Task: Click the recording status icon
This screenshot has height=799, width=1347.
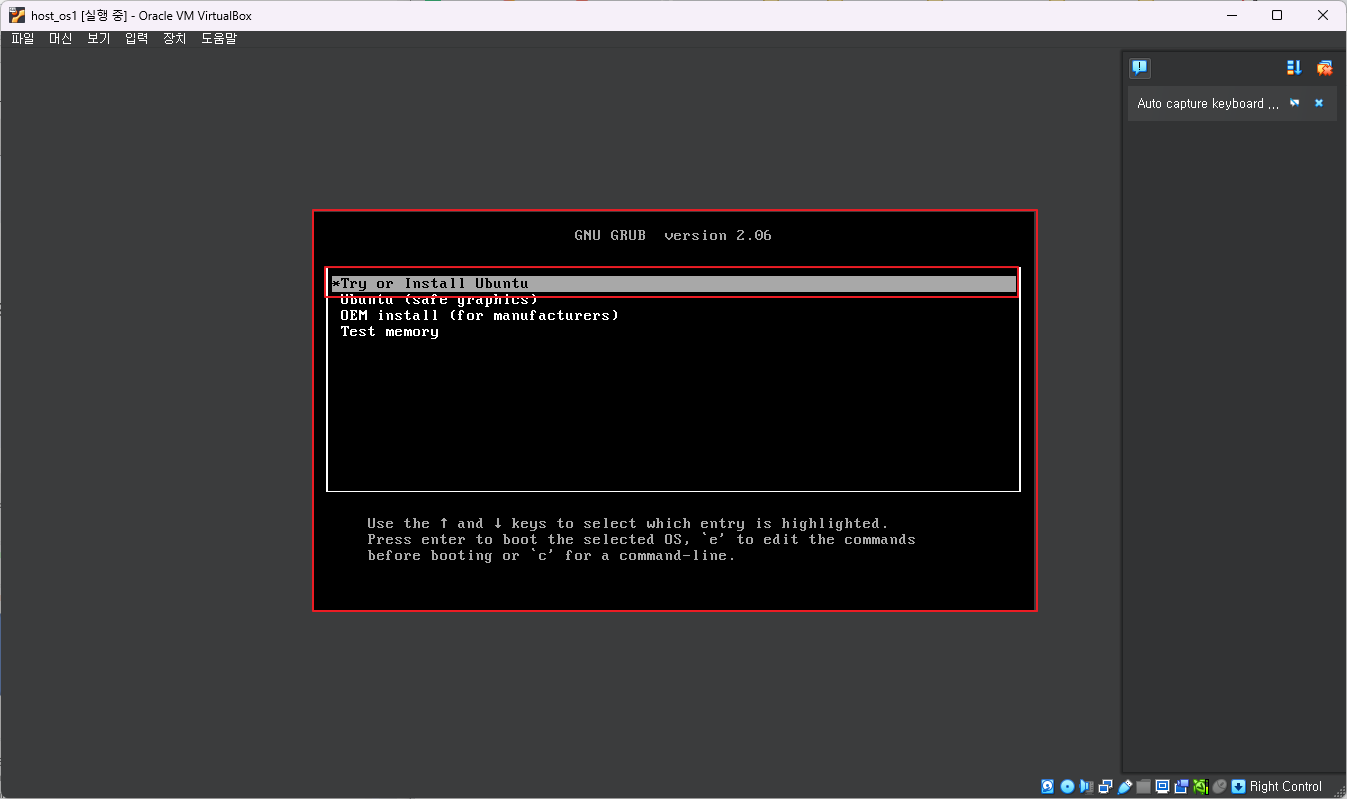Action: pos(1181,786)
